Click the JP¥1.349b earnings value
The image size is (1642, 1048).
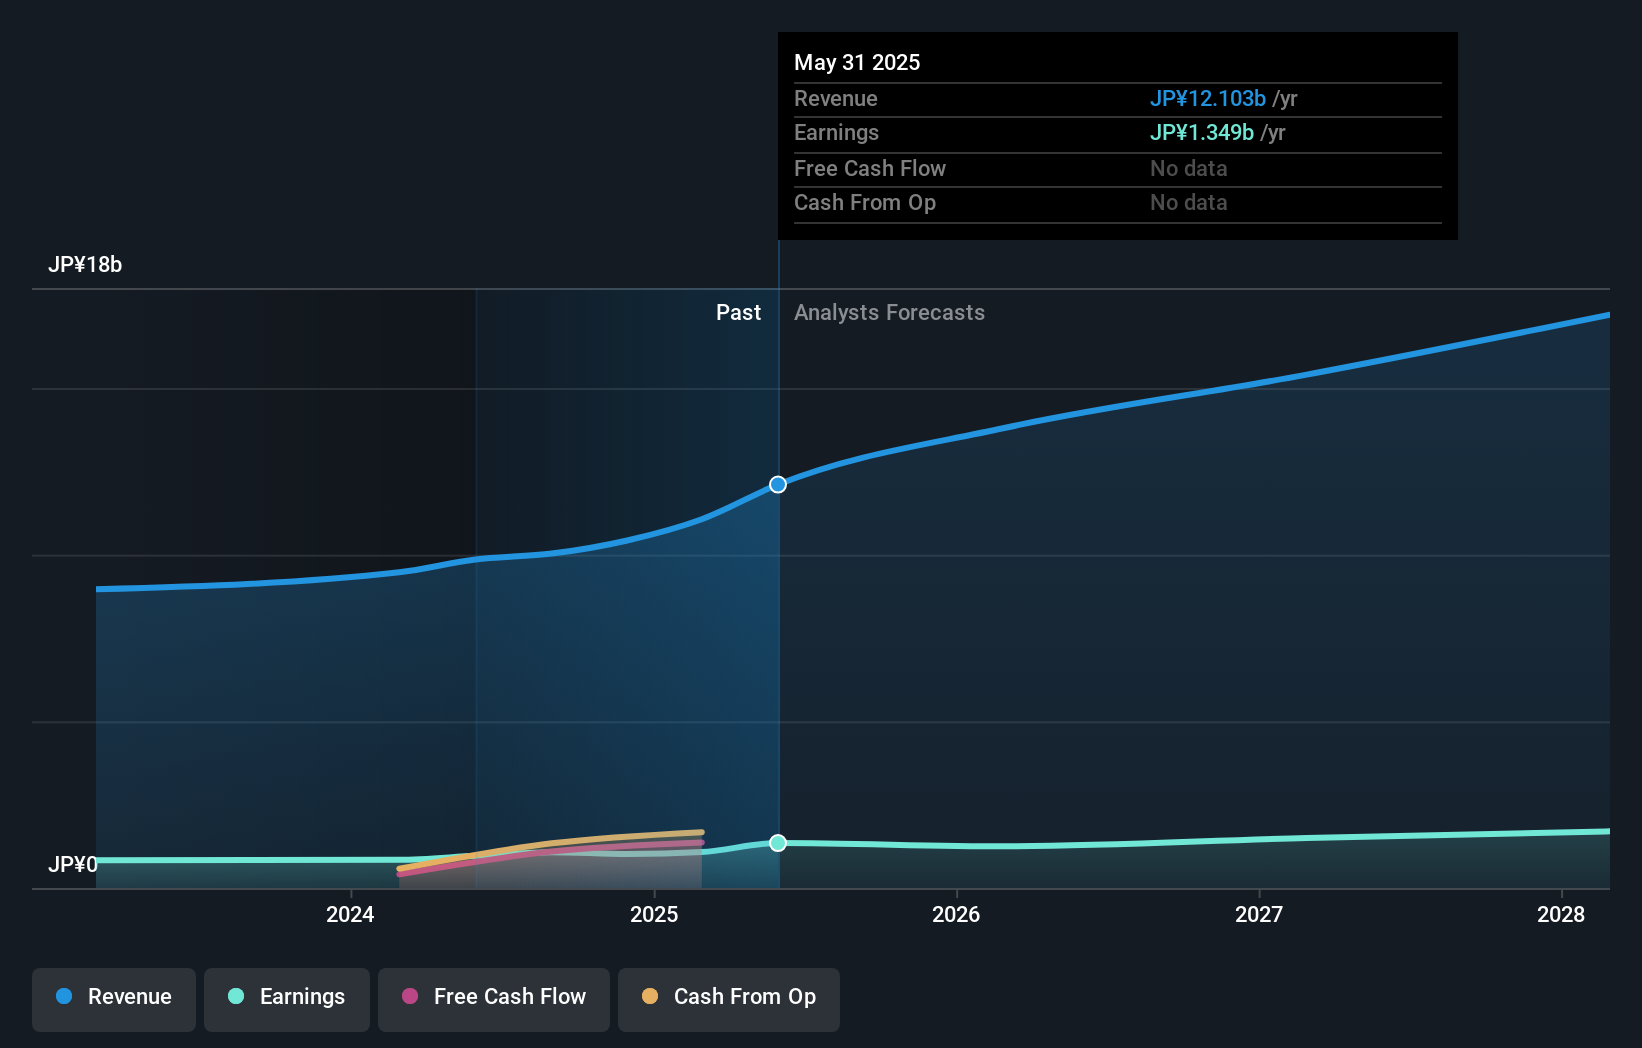1202,132
